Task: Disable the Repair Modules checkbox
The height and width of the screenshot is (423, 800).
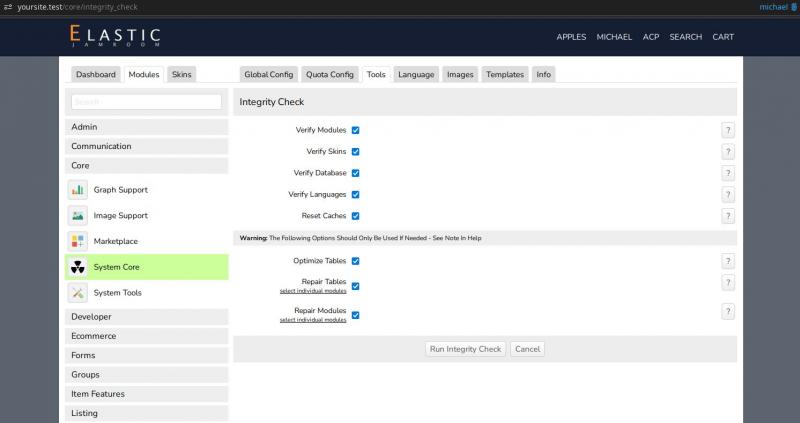Action: (356, 315)
